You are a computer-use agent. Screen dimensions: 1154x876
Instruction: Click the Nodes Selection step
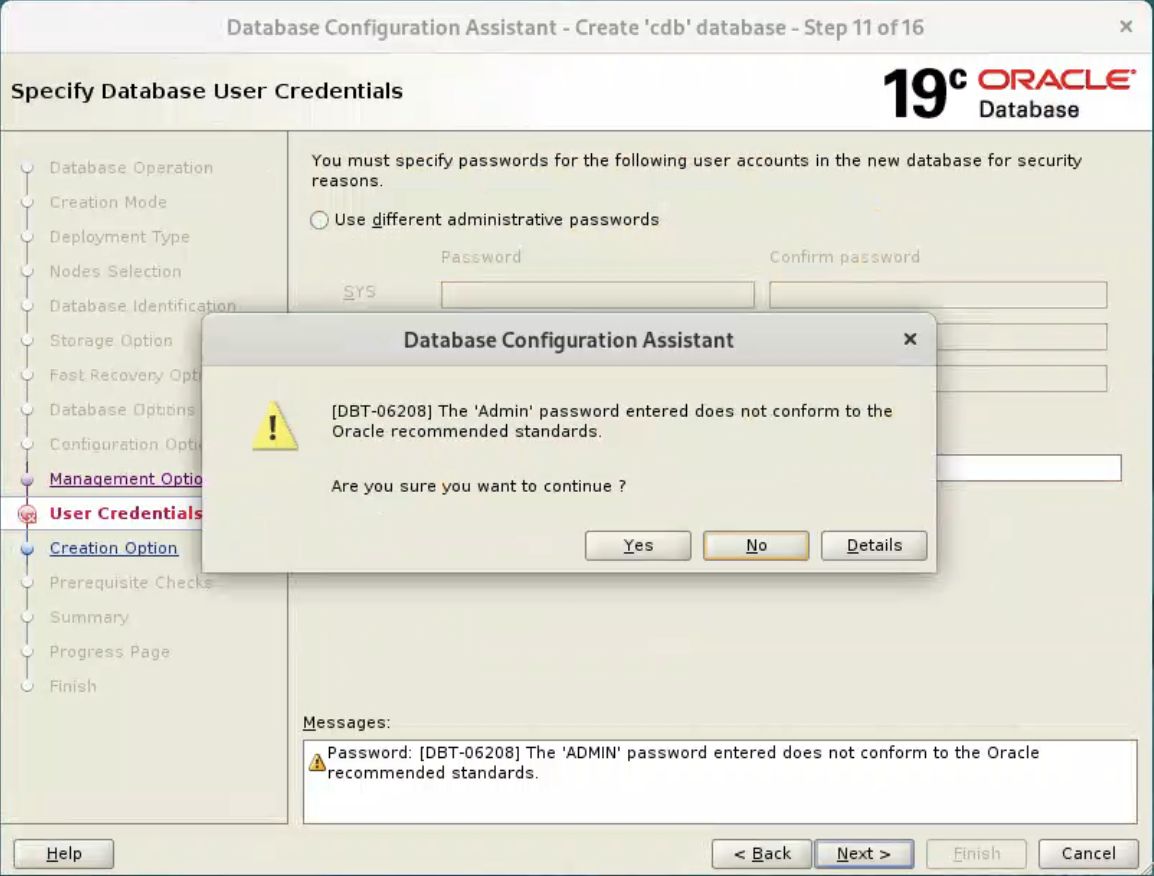click(115, 271)
